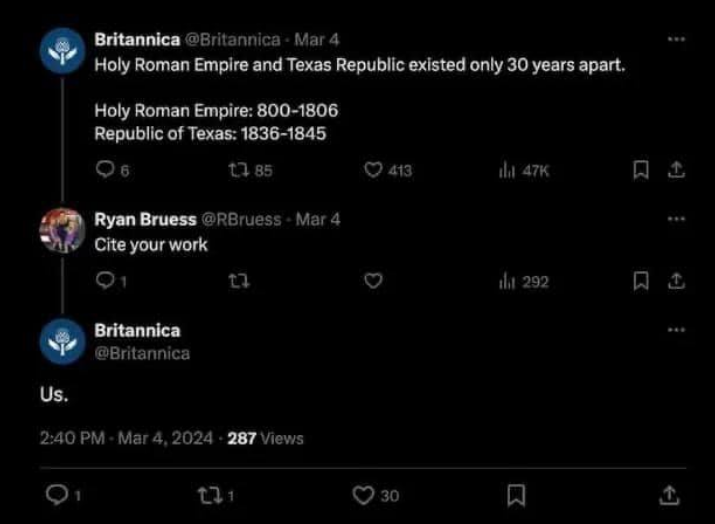Like the Britannica tweet with 413 likes
Image resolution: width=715 pixels, height=524 pixels.
375,171
